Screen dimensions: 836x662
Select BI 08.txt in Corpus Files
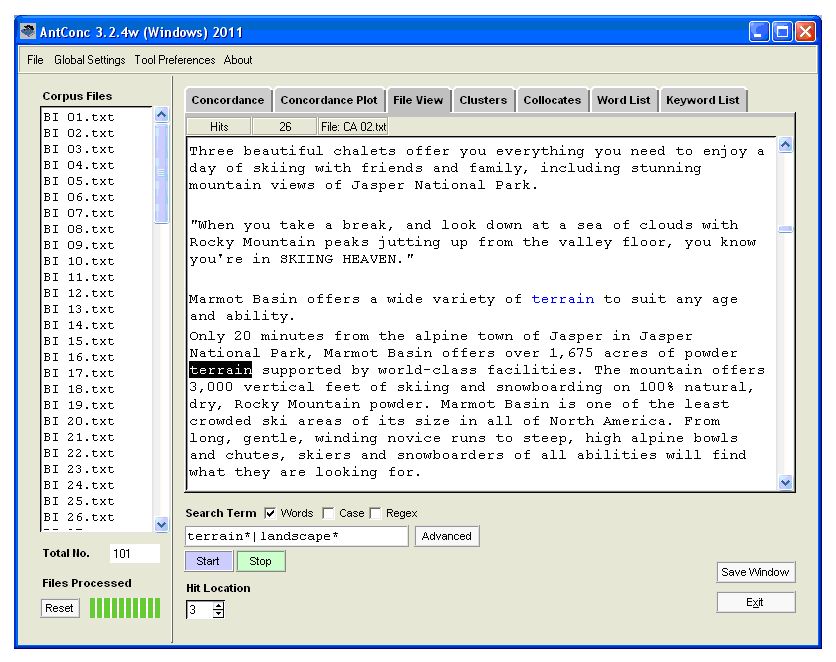coord(79,229)
